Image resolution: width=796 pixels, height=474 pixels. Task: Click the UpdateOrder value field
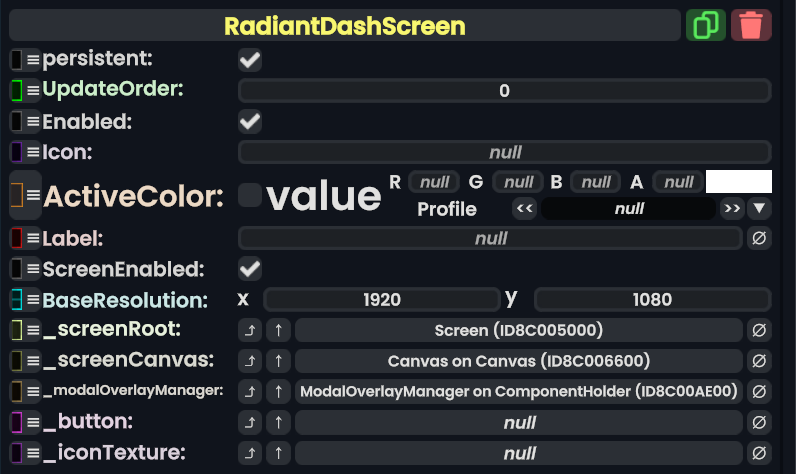[505, 91]
